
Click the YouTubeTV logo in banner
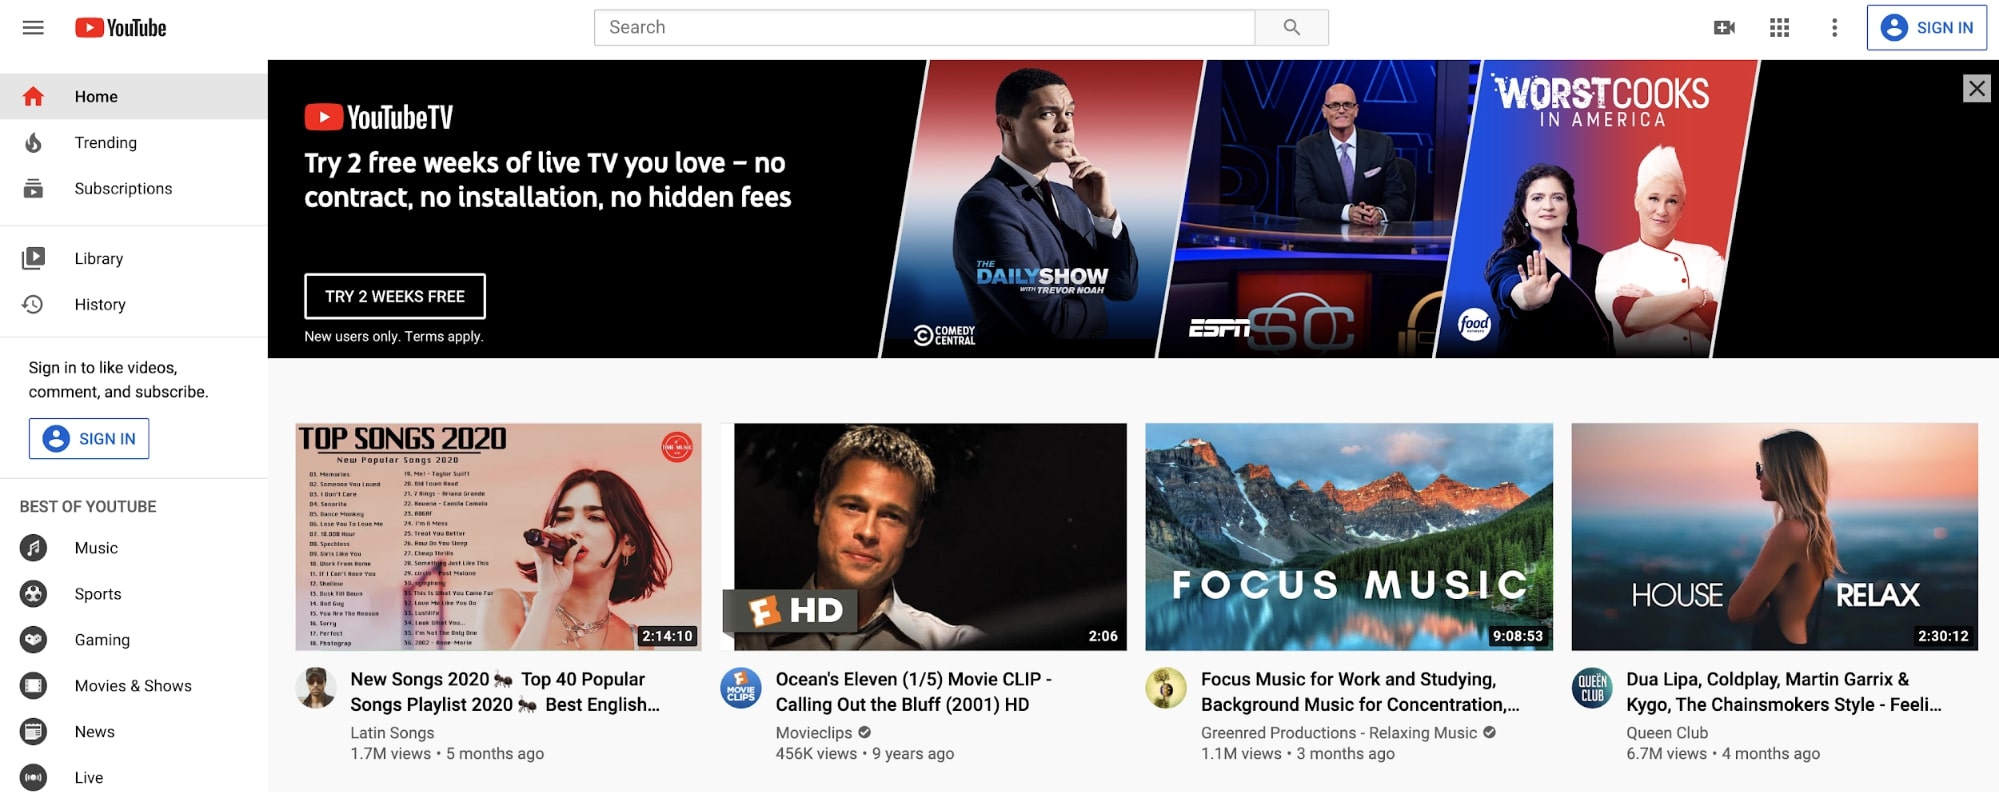click(x=379, y=117)
